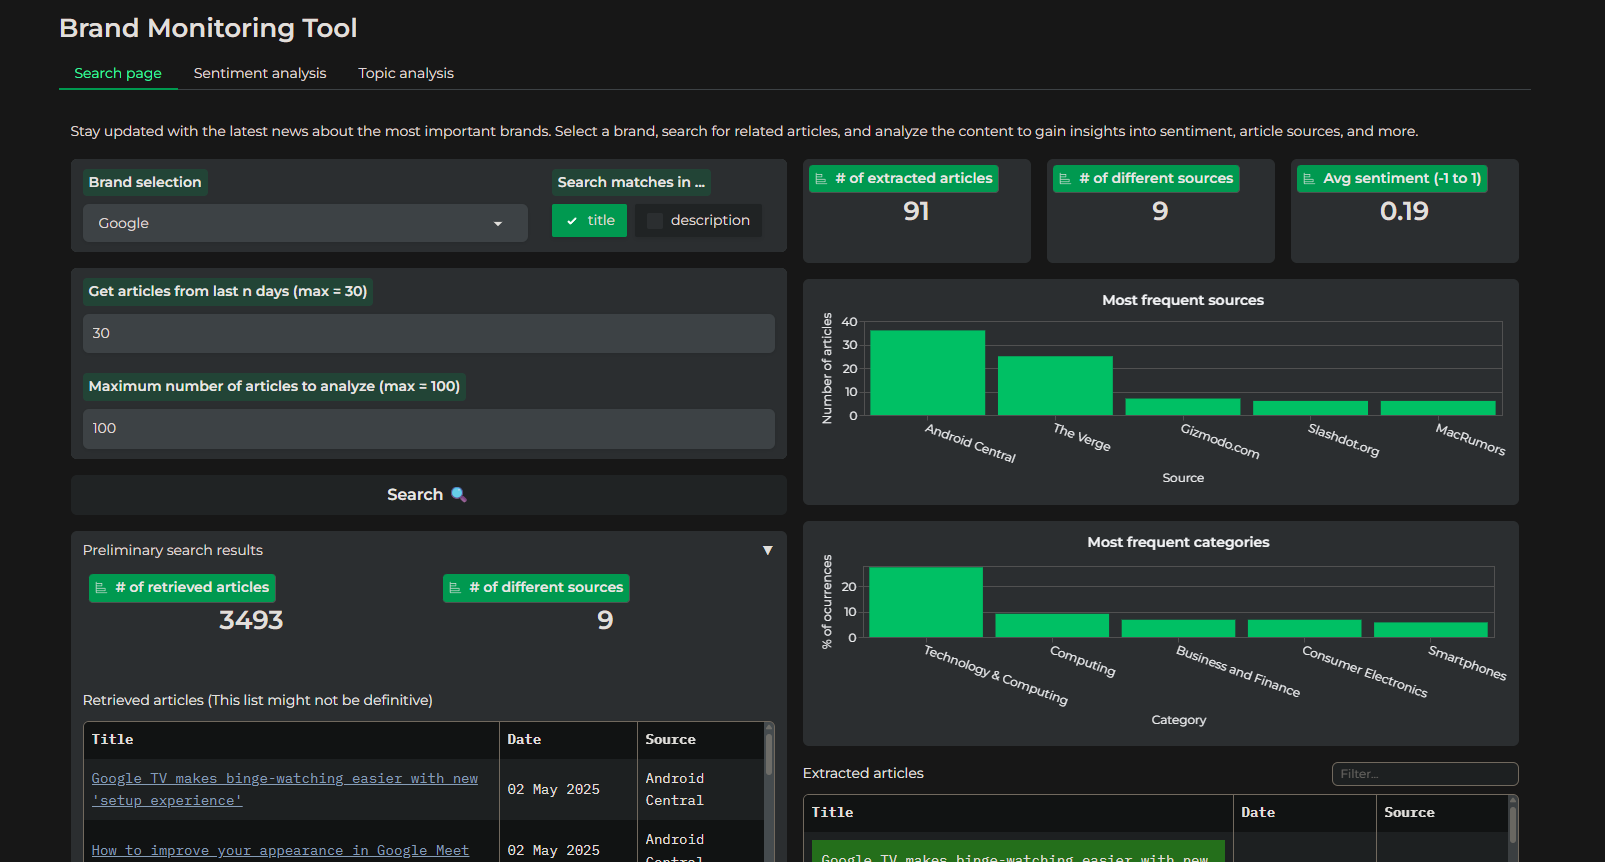Image resolution: width=1605 pixels, height=862 pixels.
Task: Click the Smartphones category bar
Action: tap(1431, 630)
